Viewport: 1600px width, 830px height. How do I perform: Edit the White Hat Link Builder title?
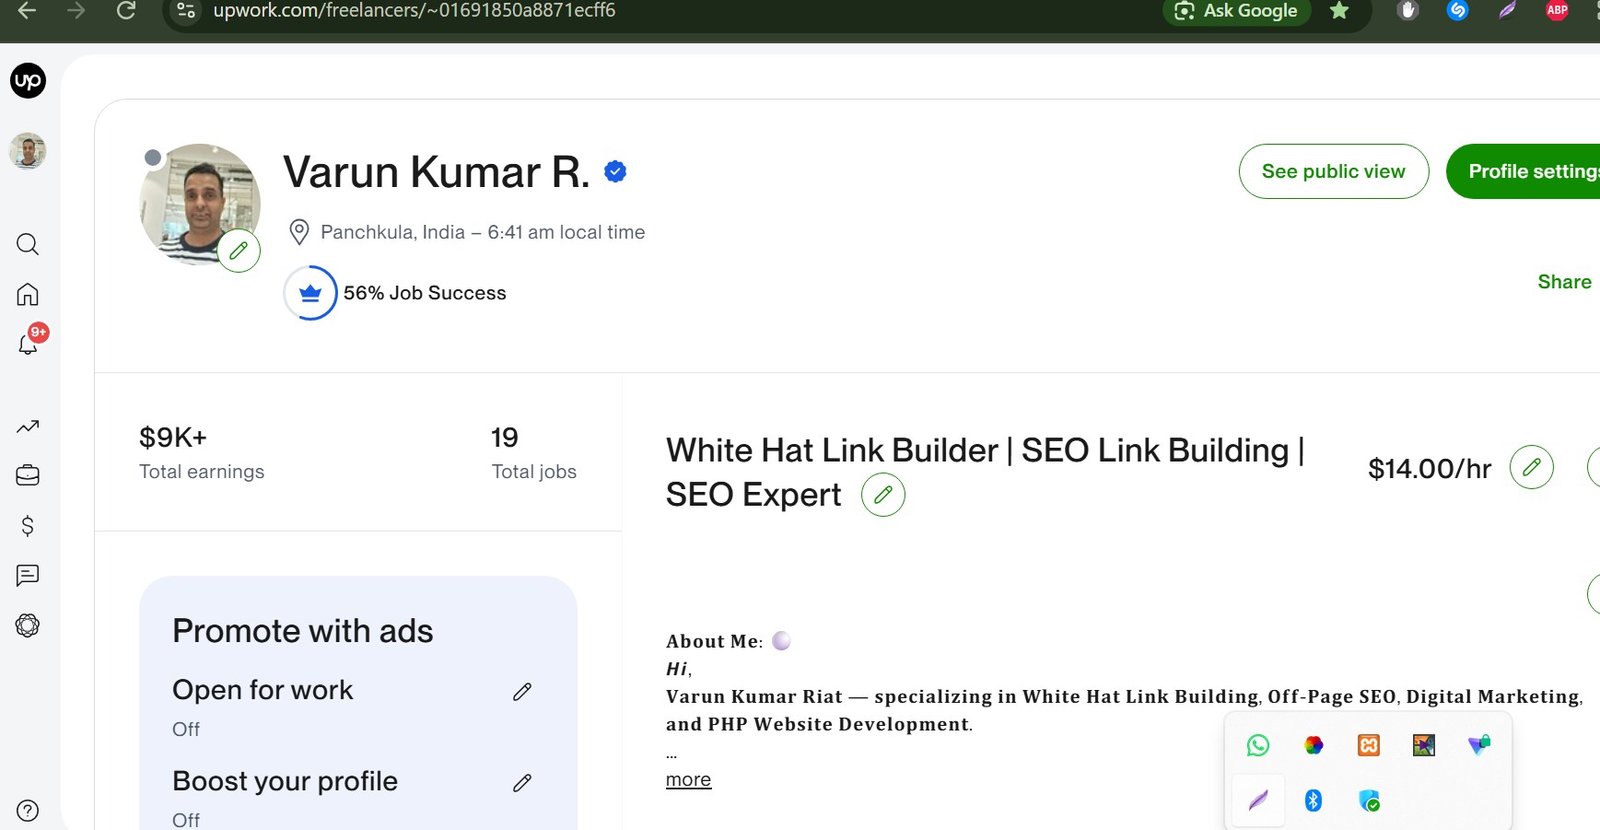(883, 495)
